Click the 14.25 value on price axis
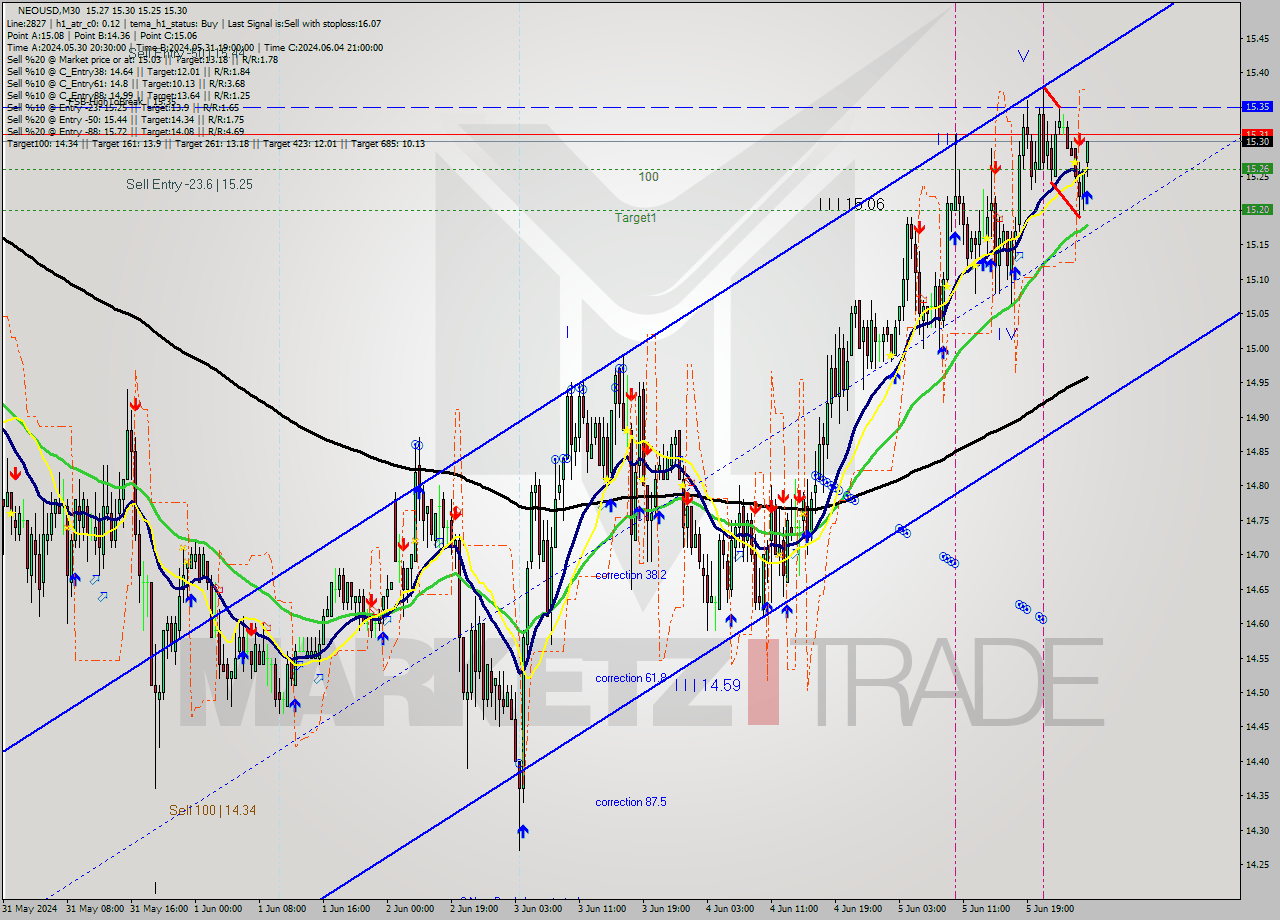This screenshot has width=1280, height=920. (x=1257, y=864)
